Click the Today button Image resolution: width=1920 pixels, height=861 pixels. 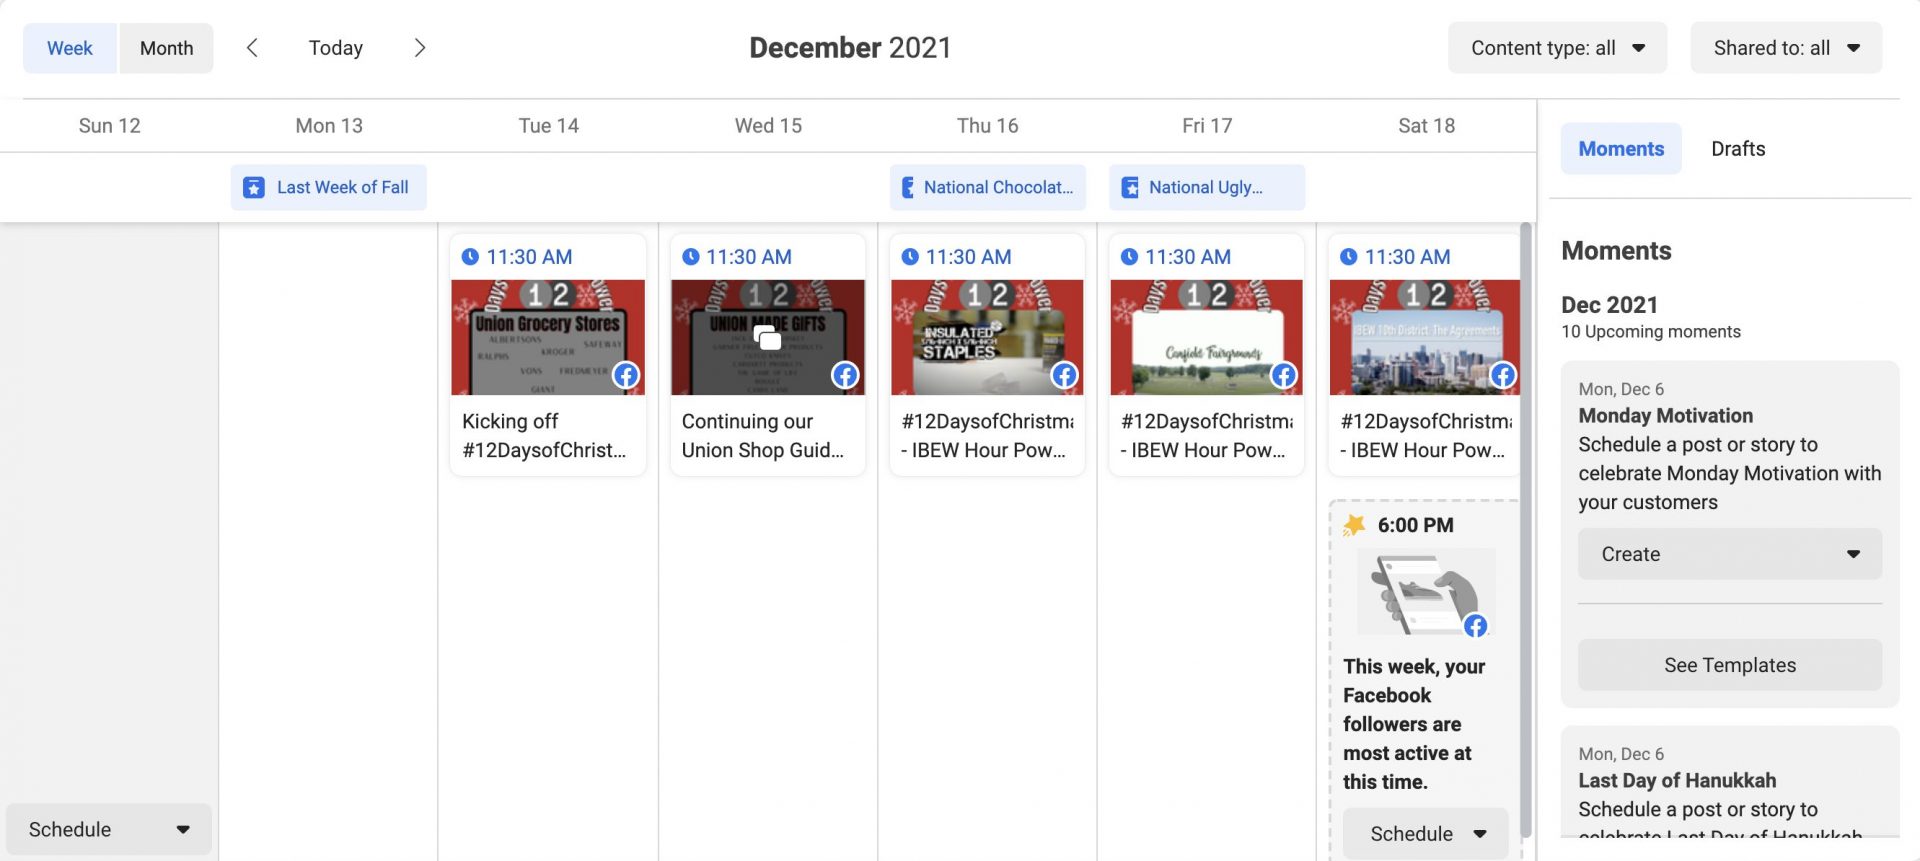[x=335, y=48]
